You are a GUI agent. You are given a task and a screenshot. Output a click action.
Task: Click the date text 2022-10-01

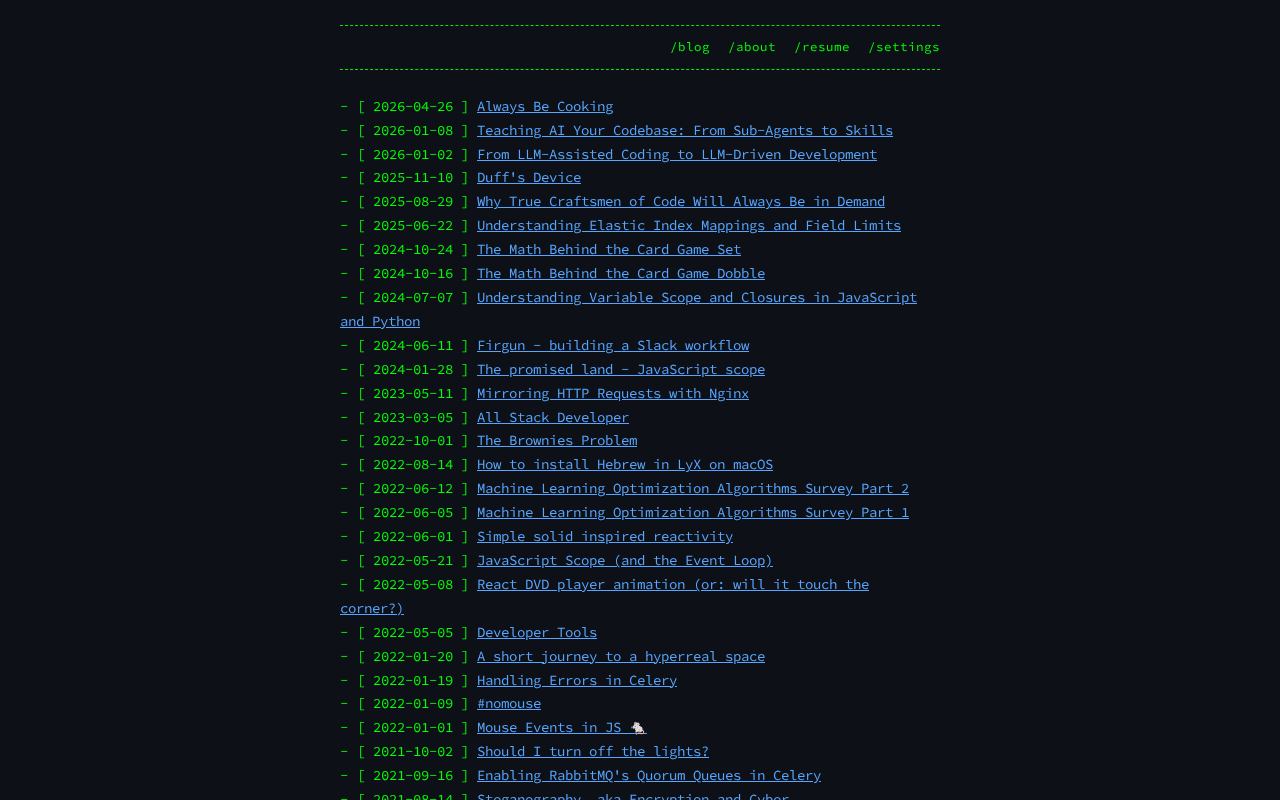point(413,440)
